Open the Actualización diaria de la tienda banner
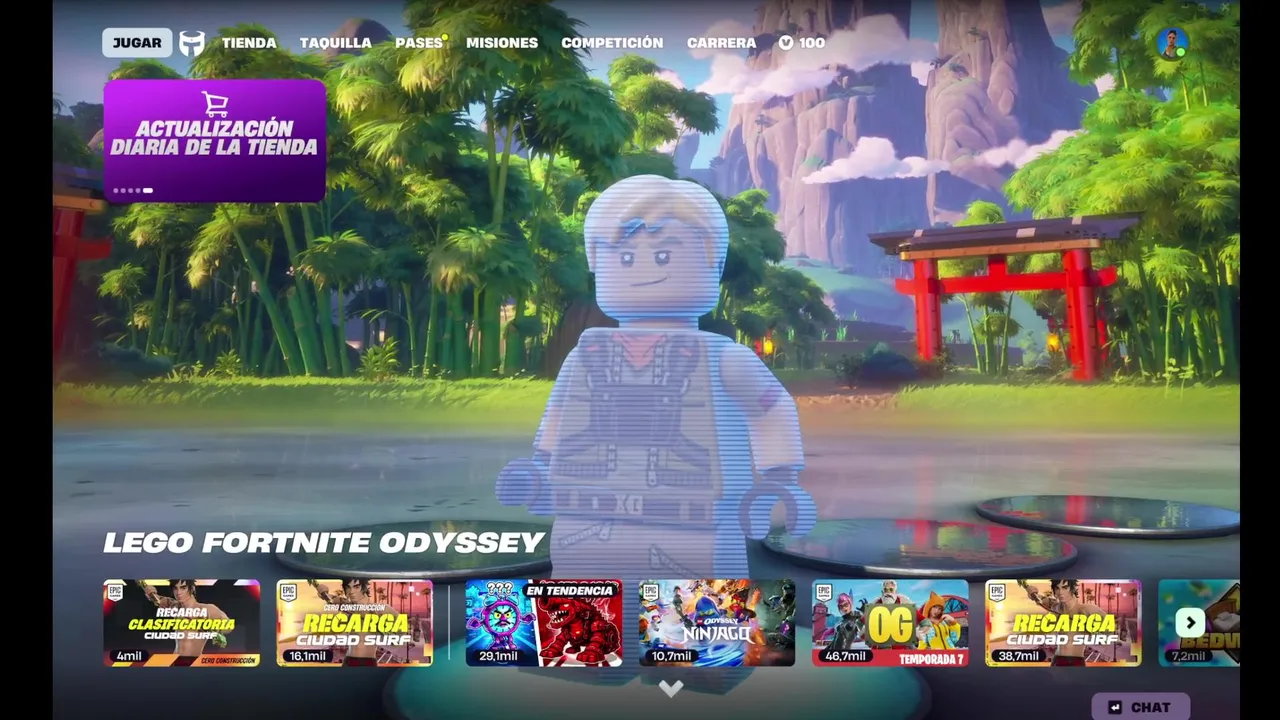 pos(215,141)
